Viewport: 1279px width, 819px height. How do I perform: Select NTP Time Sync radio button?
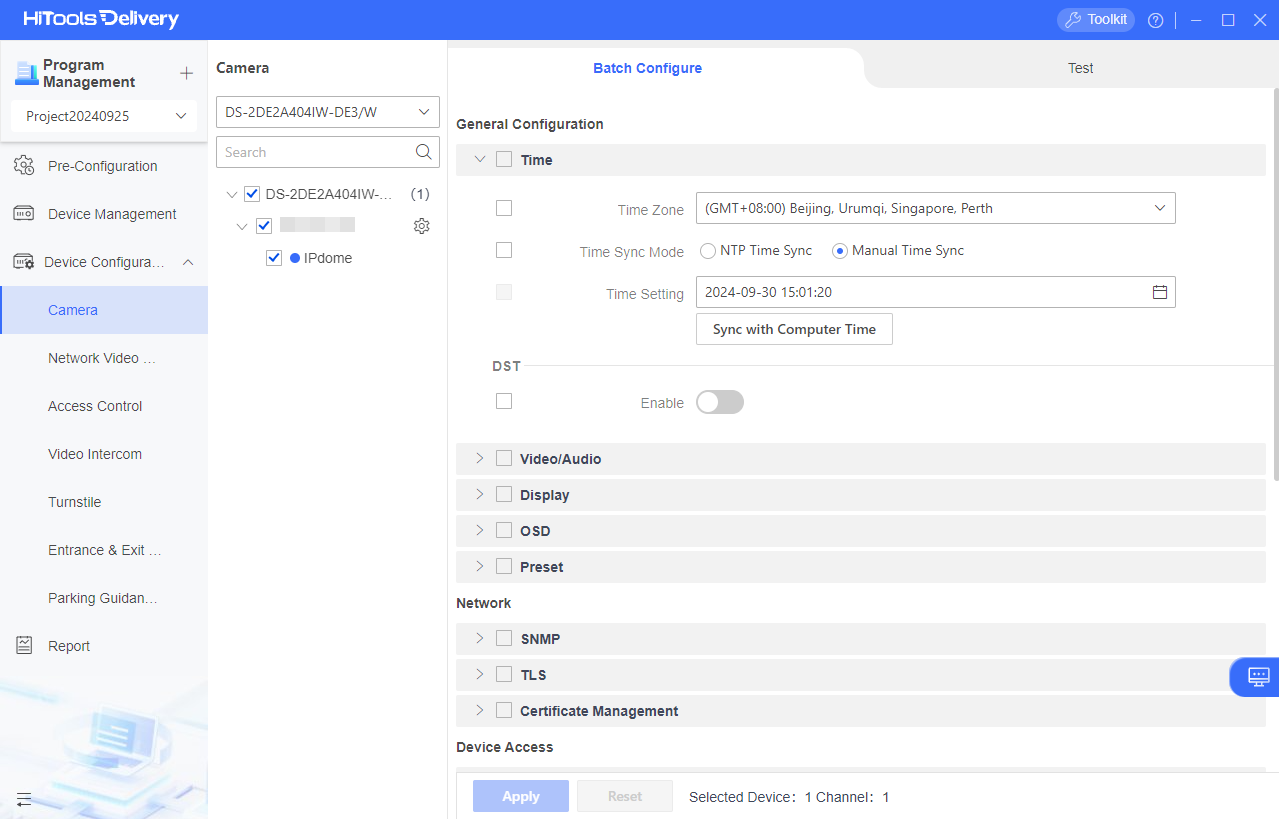(708, 251)
